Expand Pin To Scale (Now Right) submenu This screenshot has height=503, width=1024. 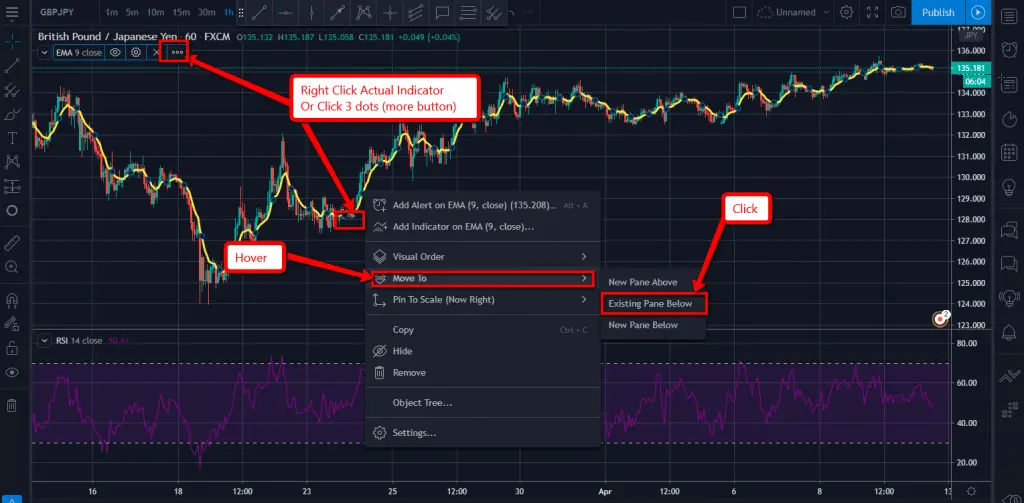[x=482, y=300]
